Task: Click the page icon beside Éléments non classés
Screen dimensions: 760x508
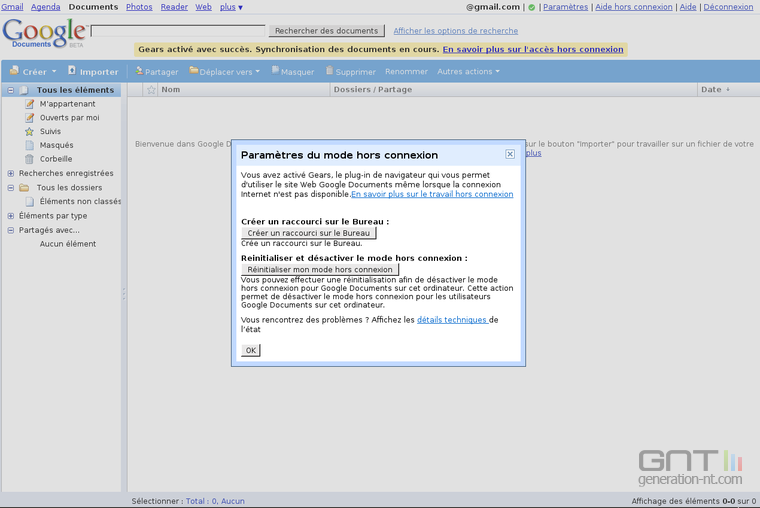Action: [30, 201]
